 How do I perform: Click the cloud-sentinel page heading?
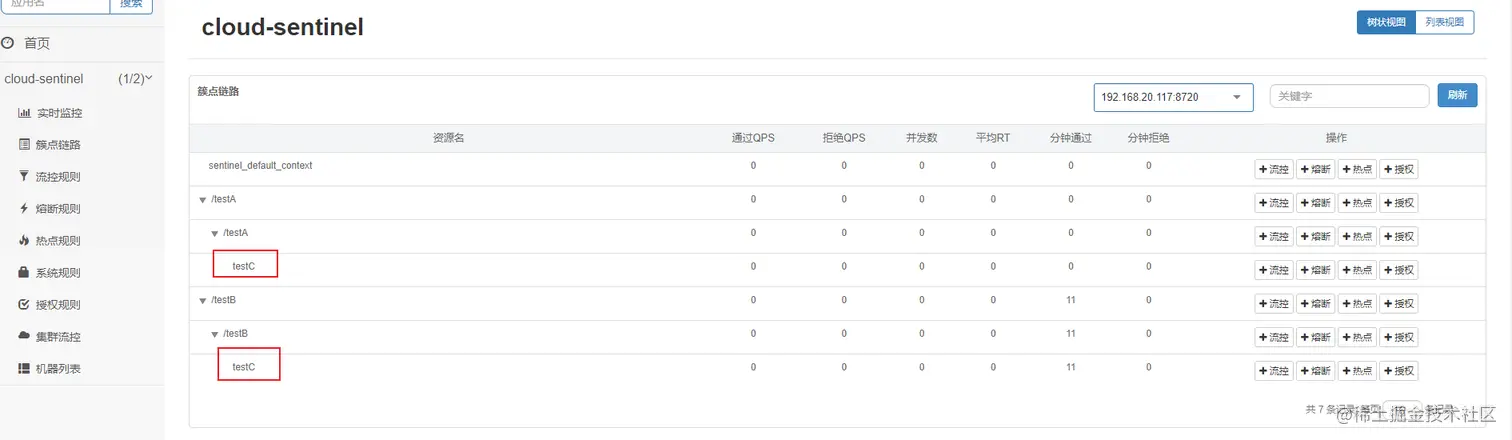click(x=283, y=27)
